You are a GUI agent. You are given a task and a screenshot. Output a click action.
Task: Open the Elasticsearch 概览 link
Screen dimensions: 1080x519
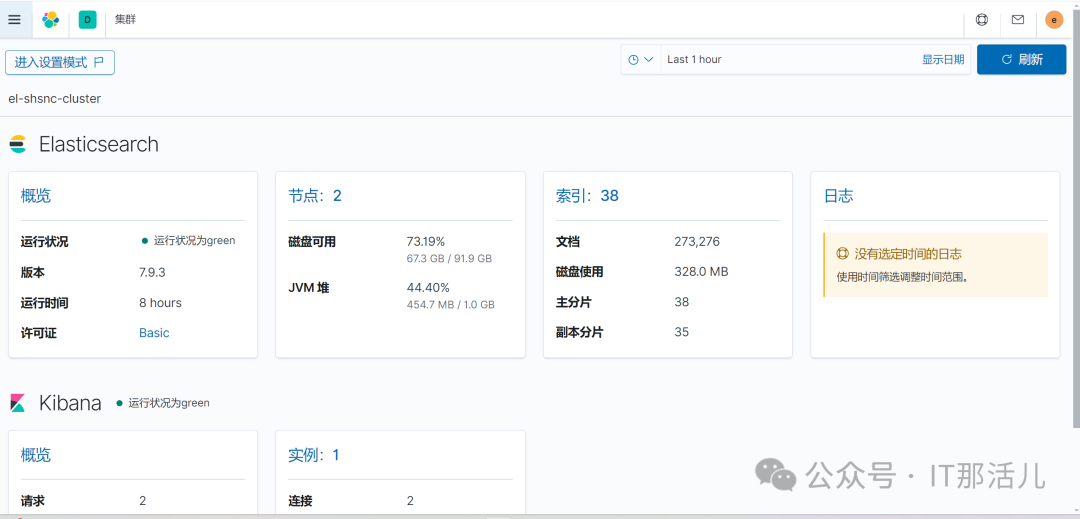click(36, 195)
